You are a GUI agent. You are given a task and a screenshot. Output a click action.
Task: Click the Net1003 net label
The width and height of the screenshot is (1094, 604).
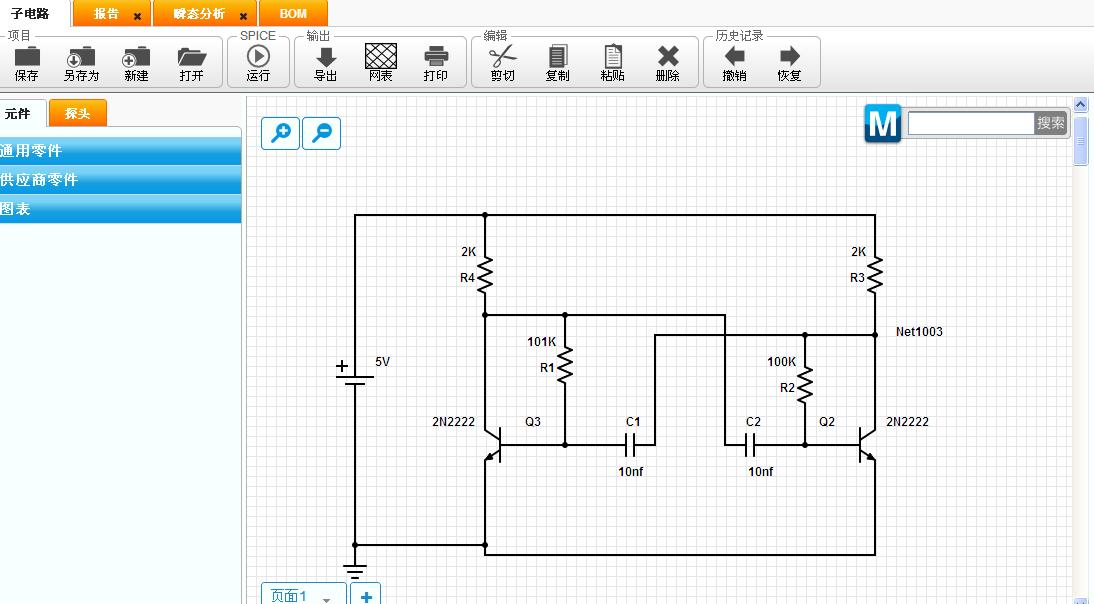[919, 332]
